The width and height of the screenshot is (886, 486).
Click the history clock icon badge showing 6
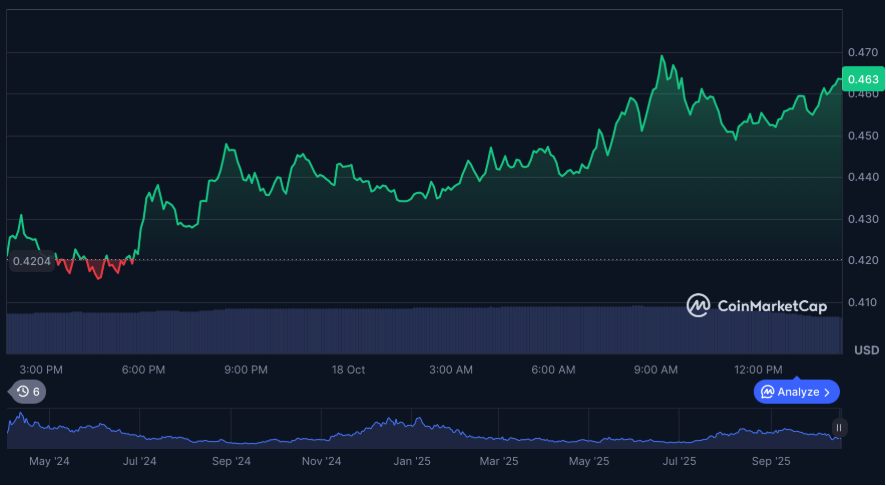27,392
